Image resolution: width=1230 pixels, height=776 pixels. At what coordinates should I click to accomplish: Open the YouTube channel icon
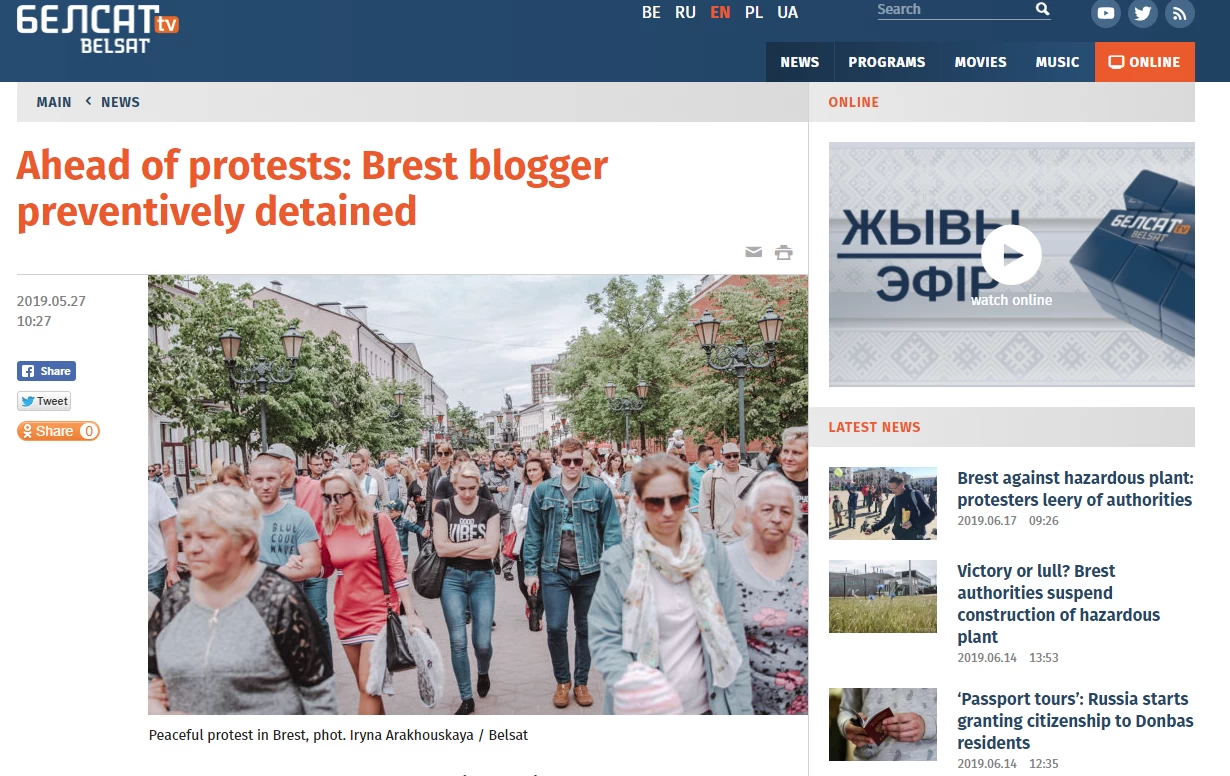coord(1105,13)
